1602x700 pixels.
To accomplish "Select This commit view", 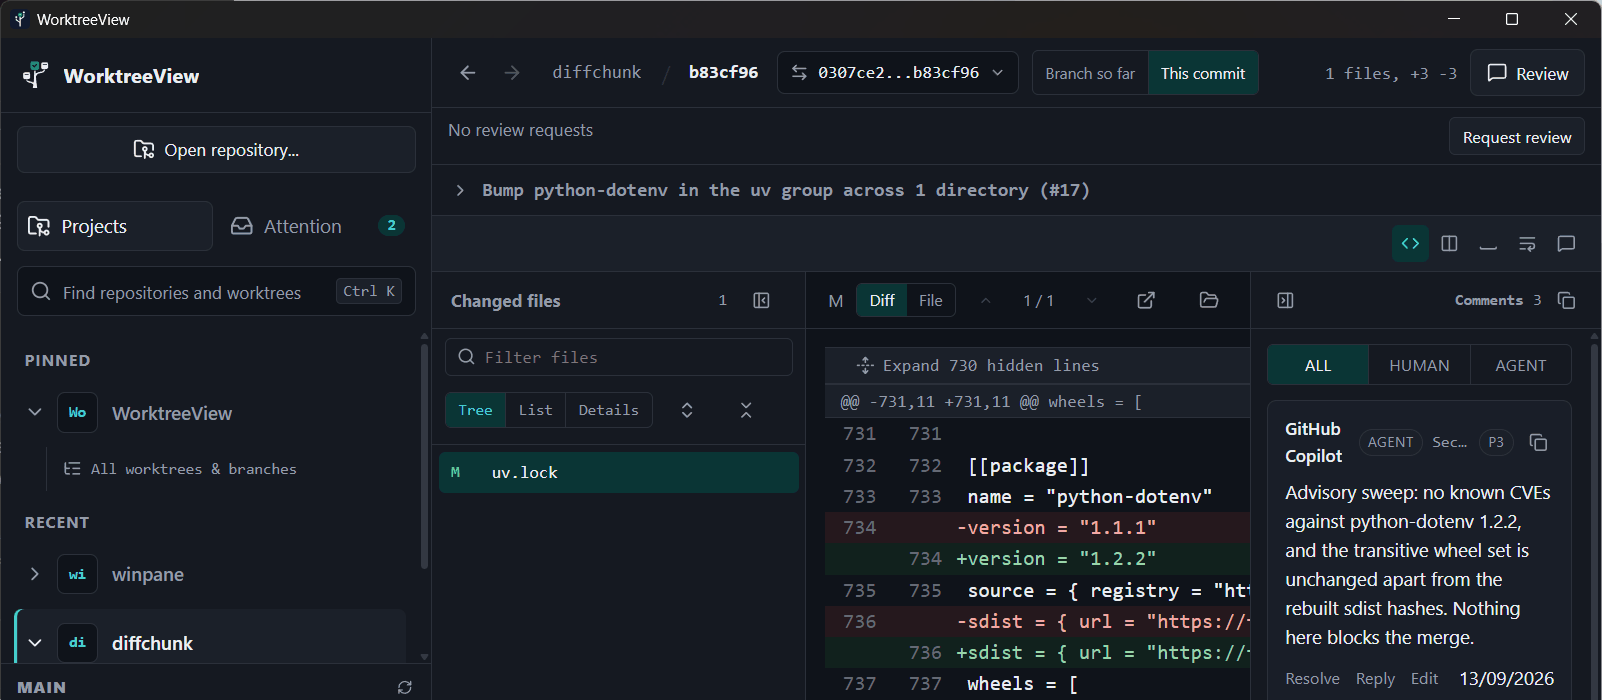I will (1203, 73).
